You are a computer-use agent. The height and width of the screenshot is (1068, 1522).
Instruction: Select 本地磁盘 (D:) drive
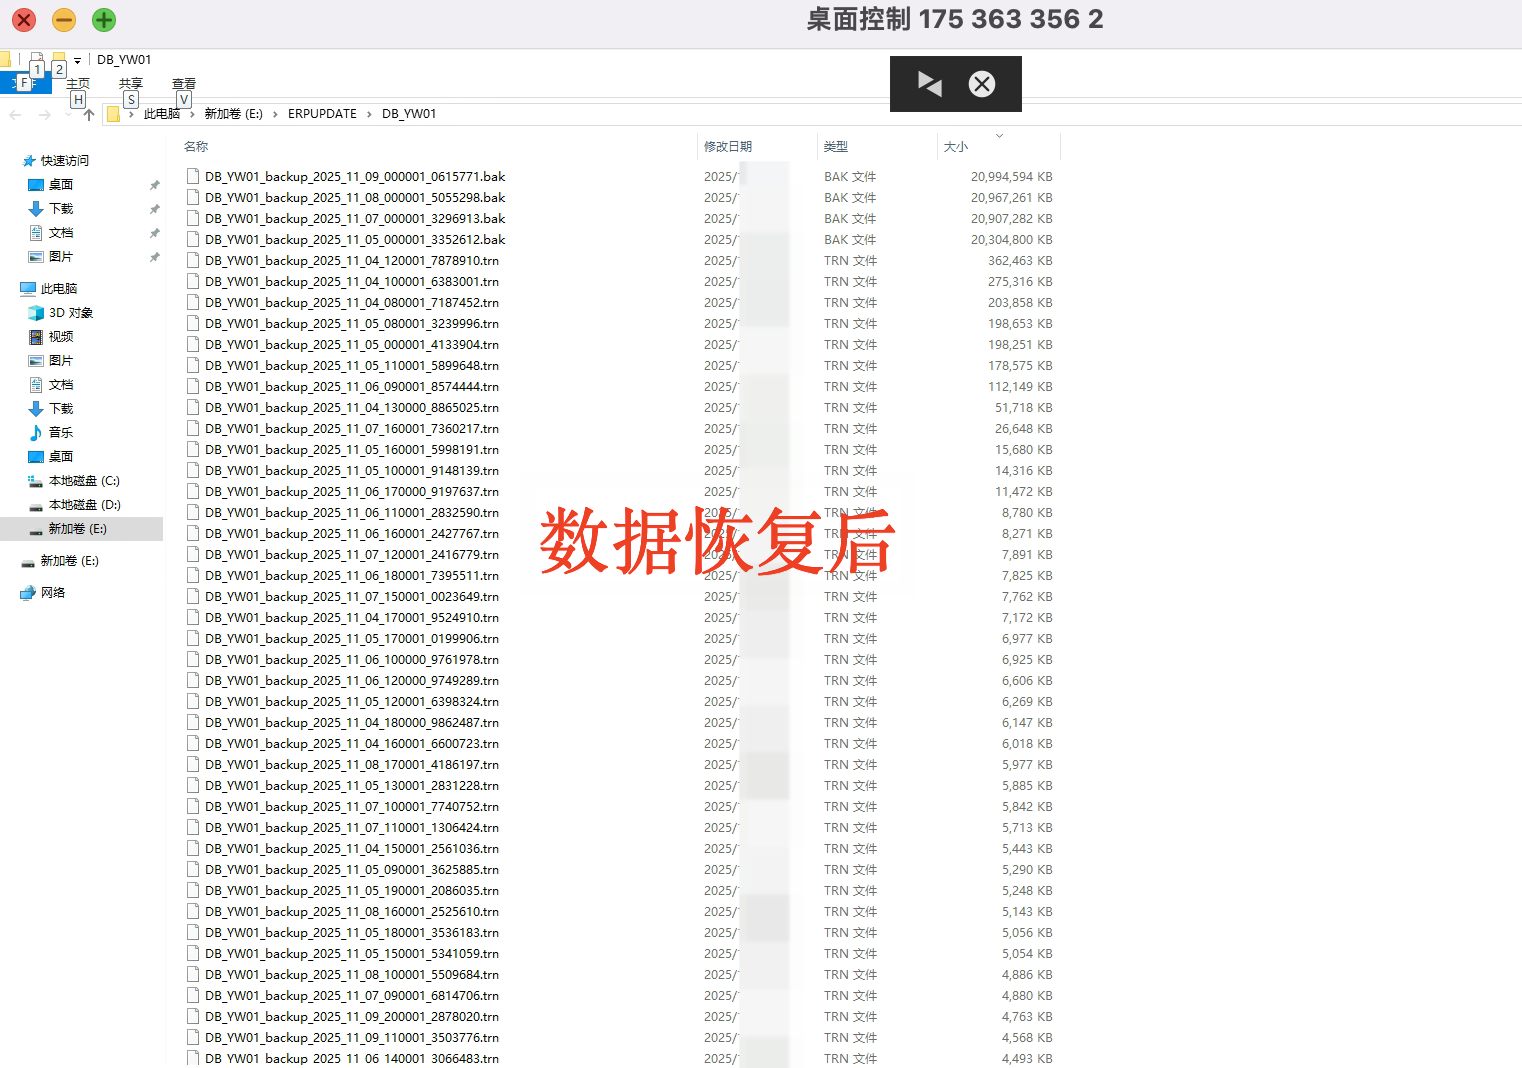pos(84,505)
